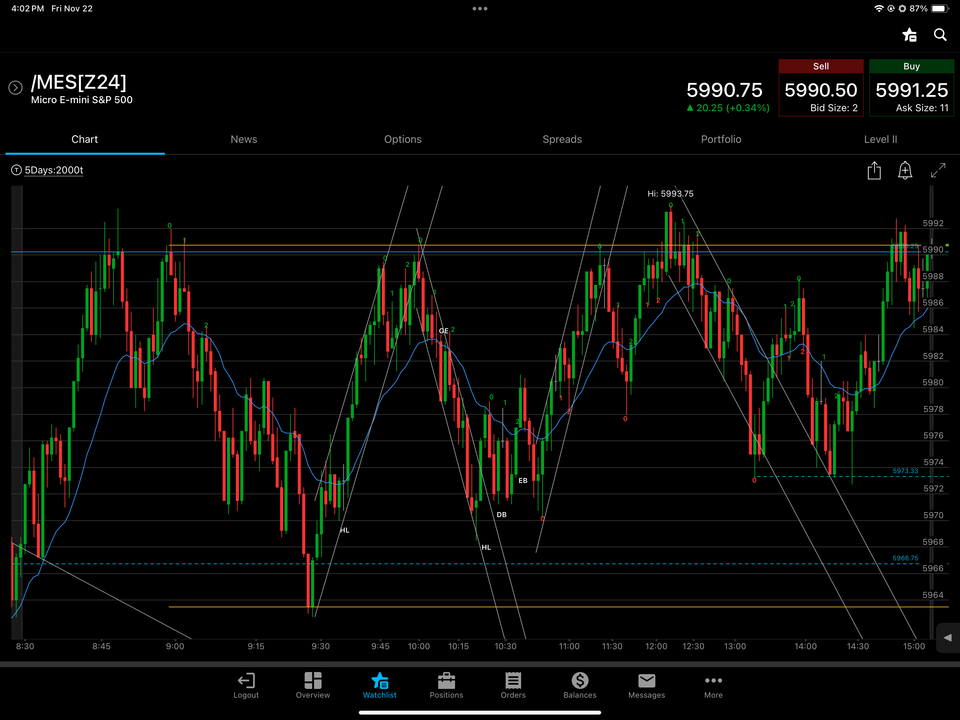Tap the Wi-Fi icon in status bar
Viewport: 960px width, 720px height.
(879, 9)
